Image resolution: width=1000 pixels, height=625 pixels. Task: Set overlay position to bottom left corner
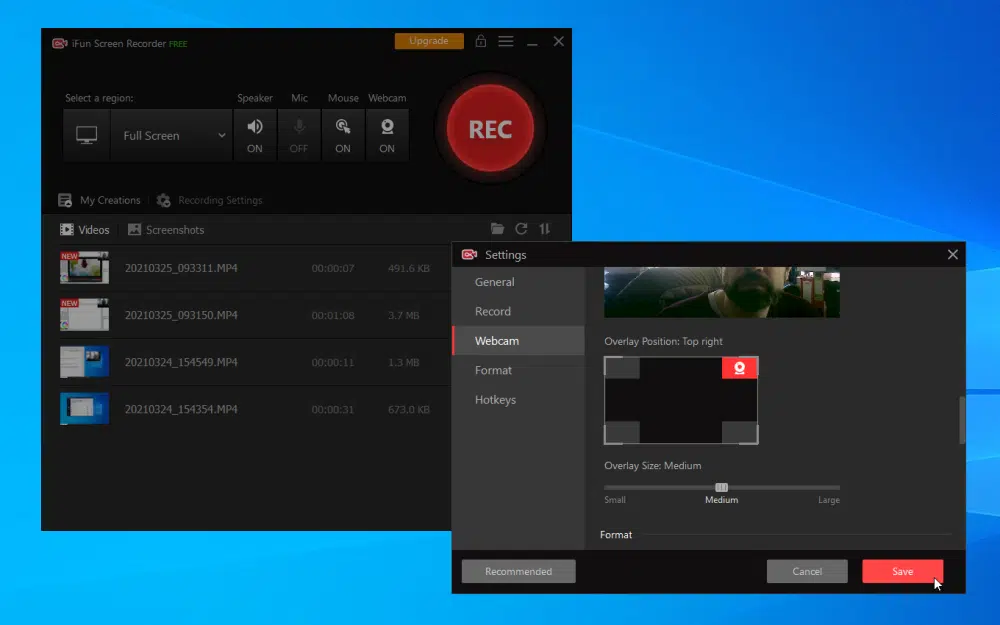pos(622,432)
